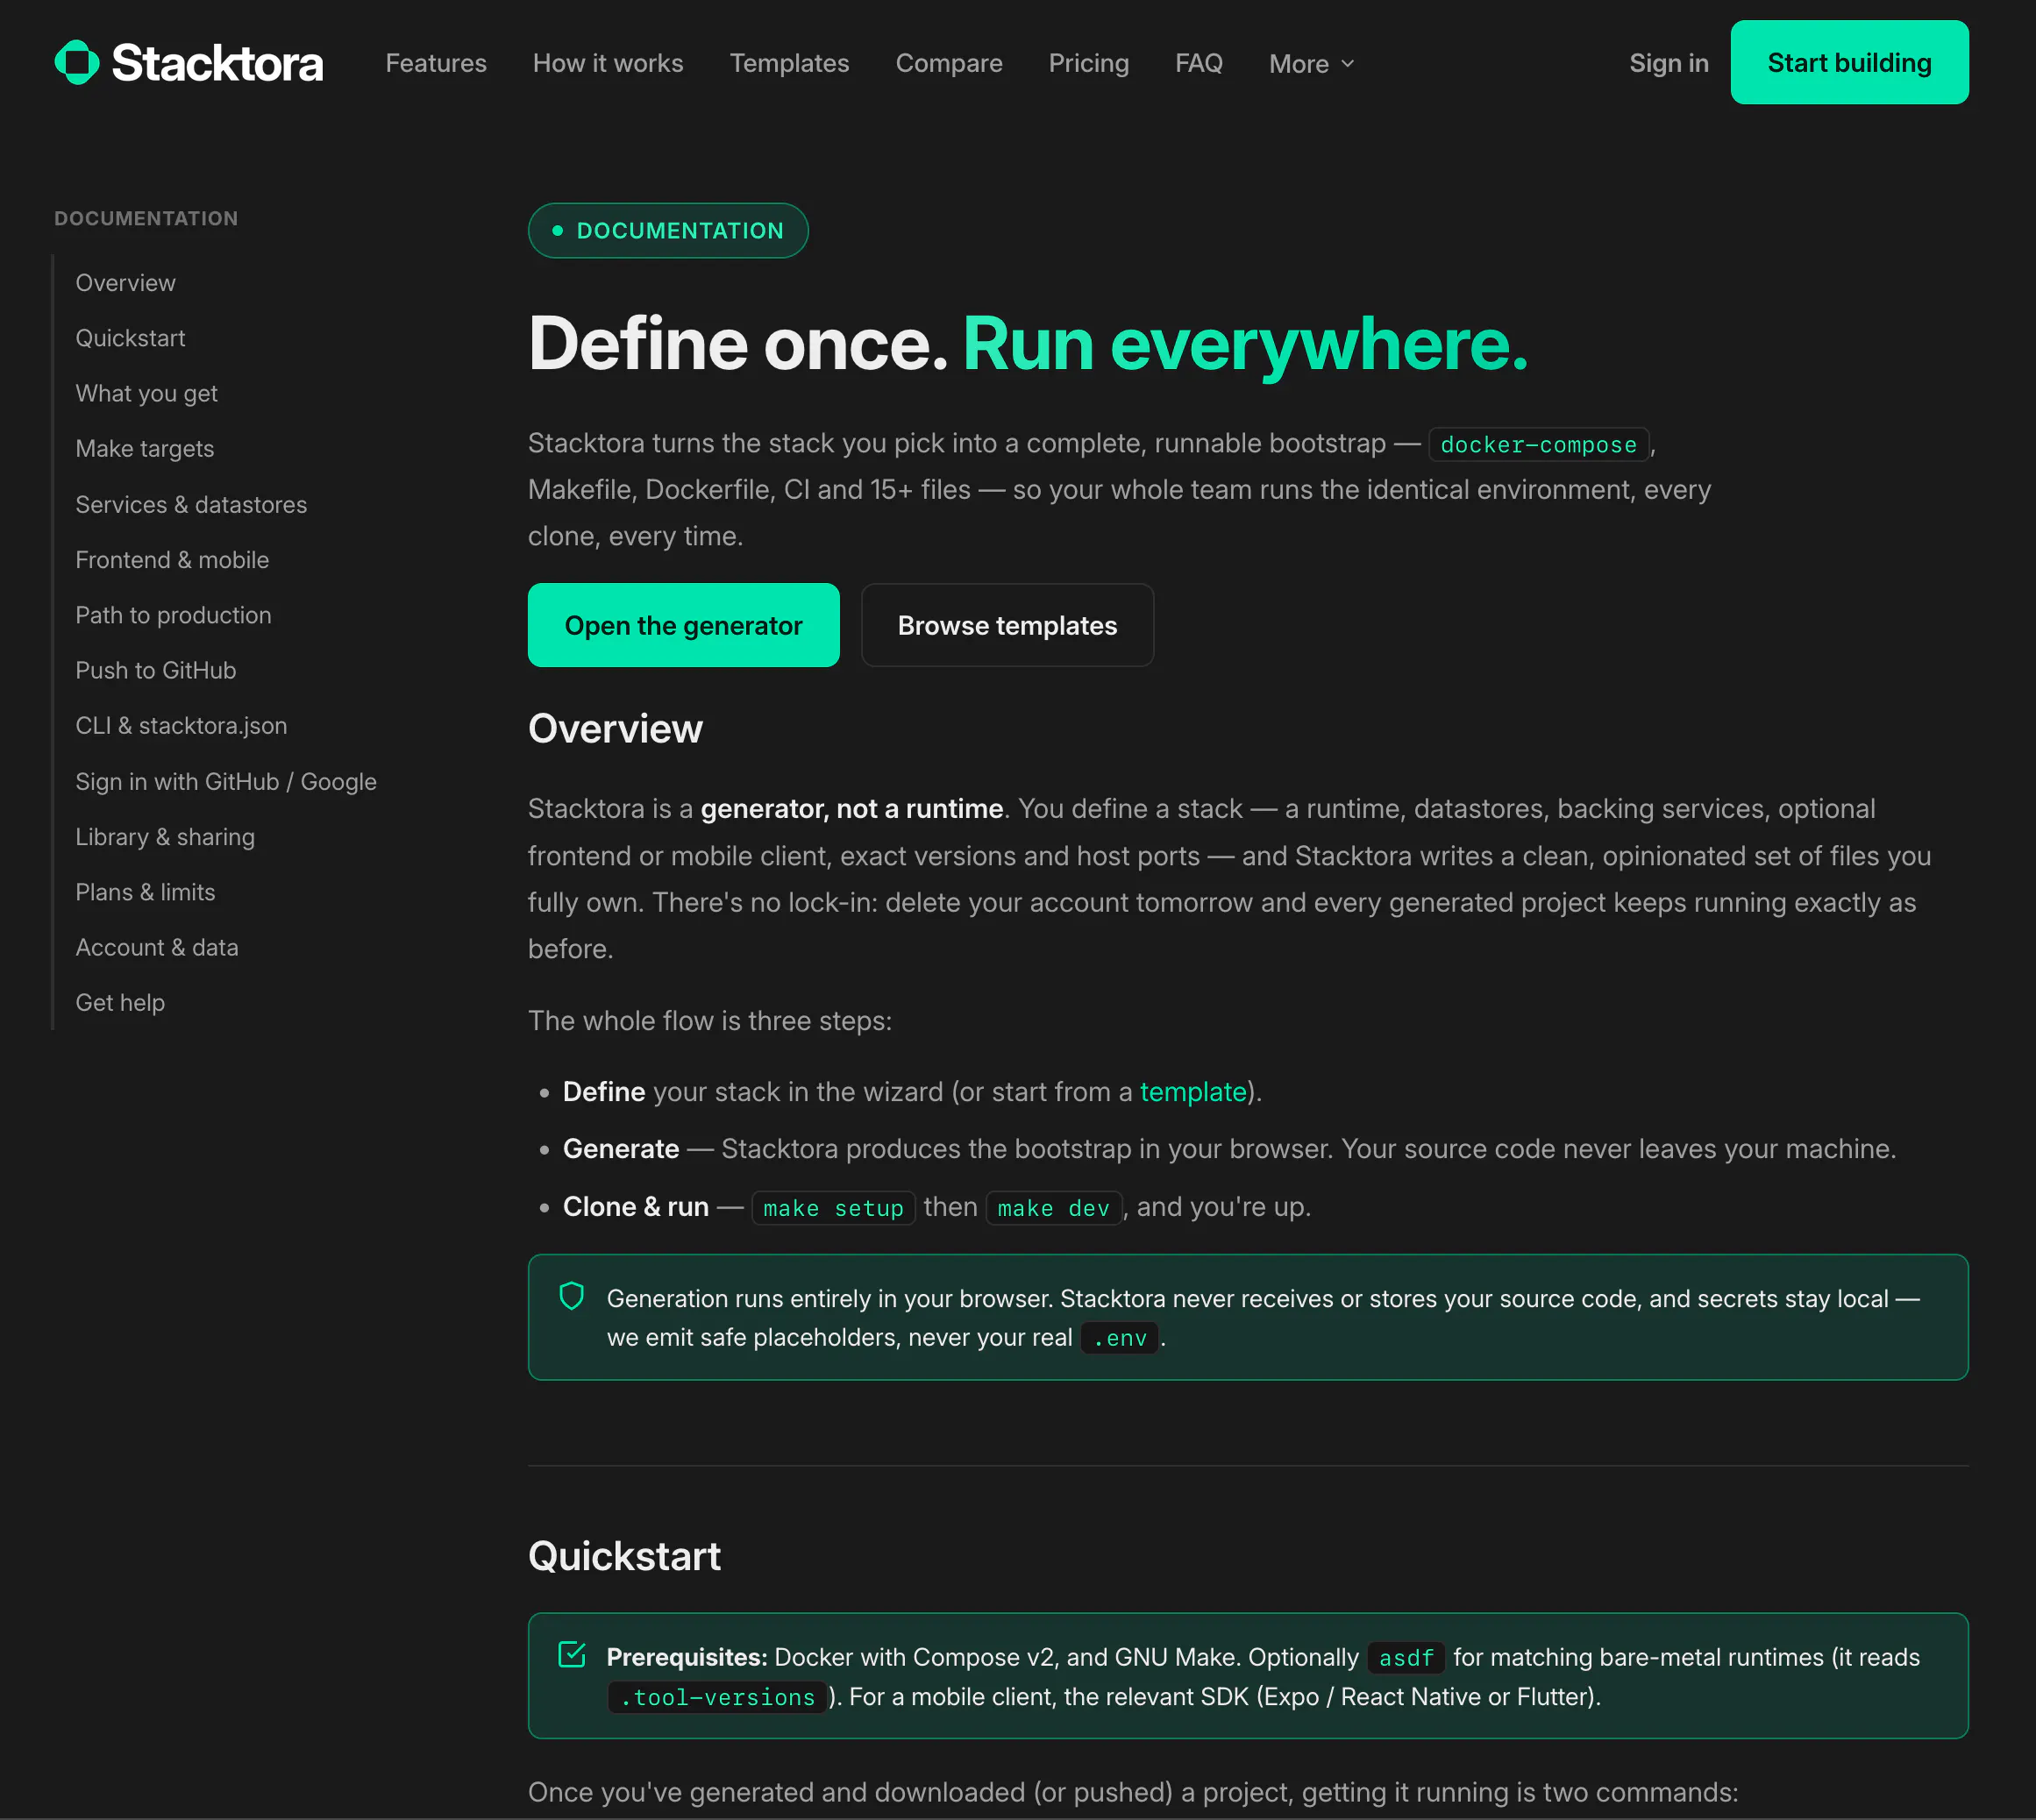This screenshot has width=2036, height=1820.
Task: Click the Define once. Run everywhere. headline
Action: pyautogui.click(x=1029, y=344)
